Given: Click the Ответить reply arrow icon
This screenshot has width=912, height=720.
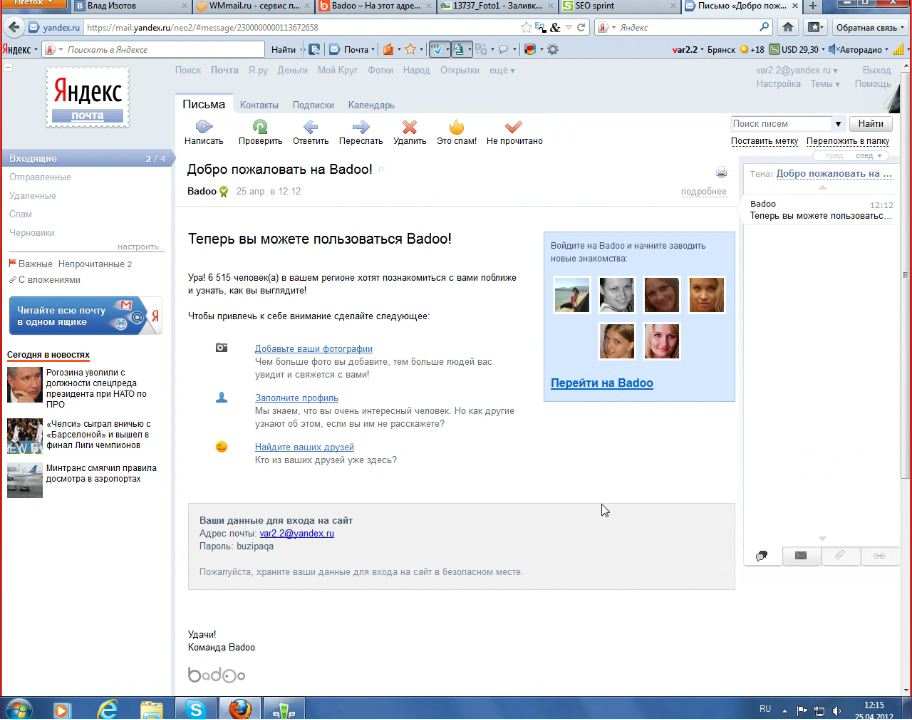Looking at the screenshot, I should point(311,126).
